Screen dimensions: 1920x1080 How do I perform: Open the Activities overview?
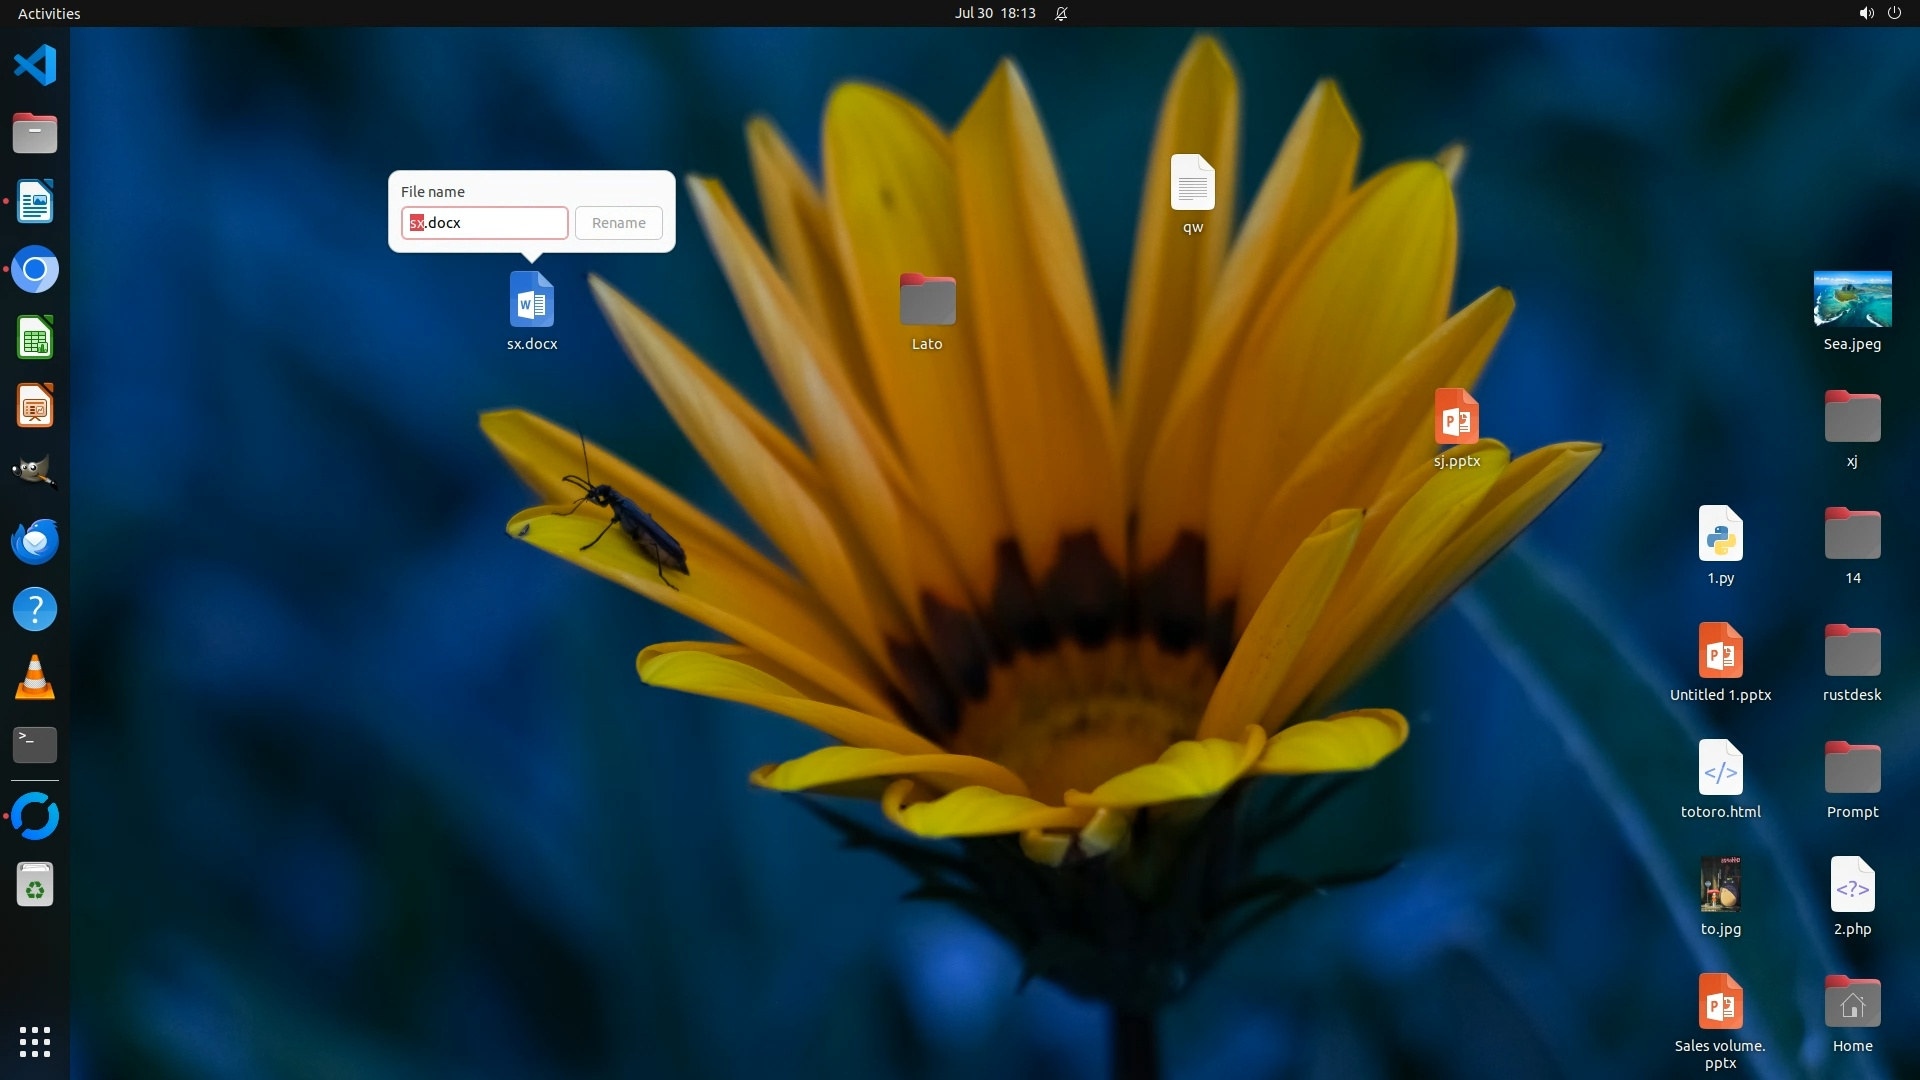click(49, 13)
